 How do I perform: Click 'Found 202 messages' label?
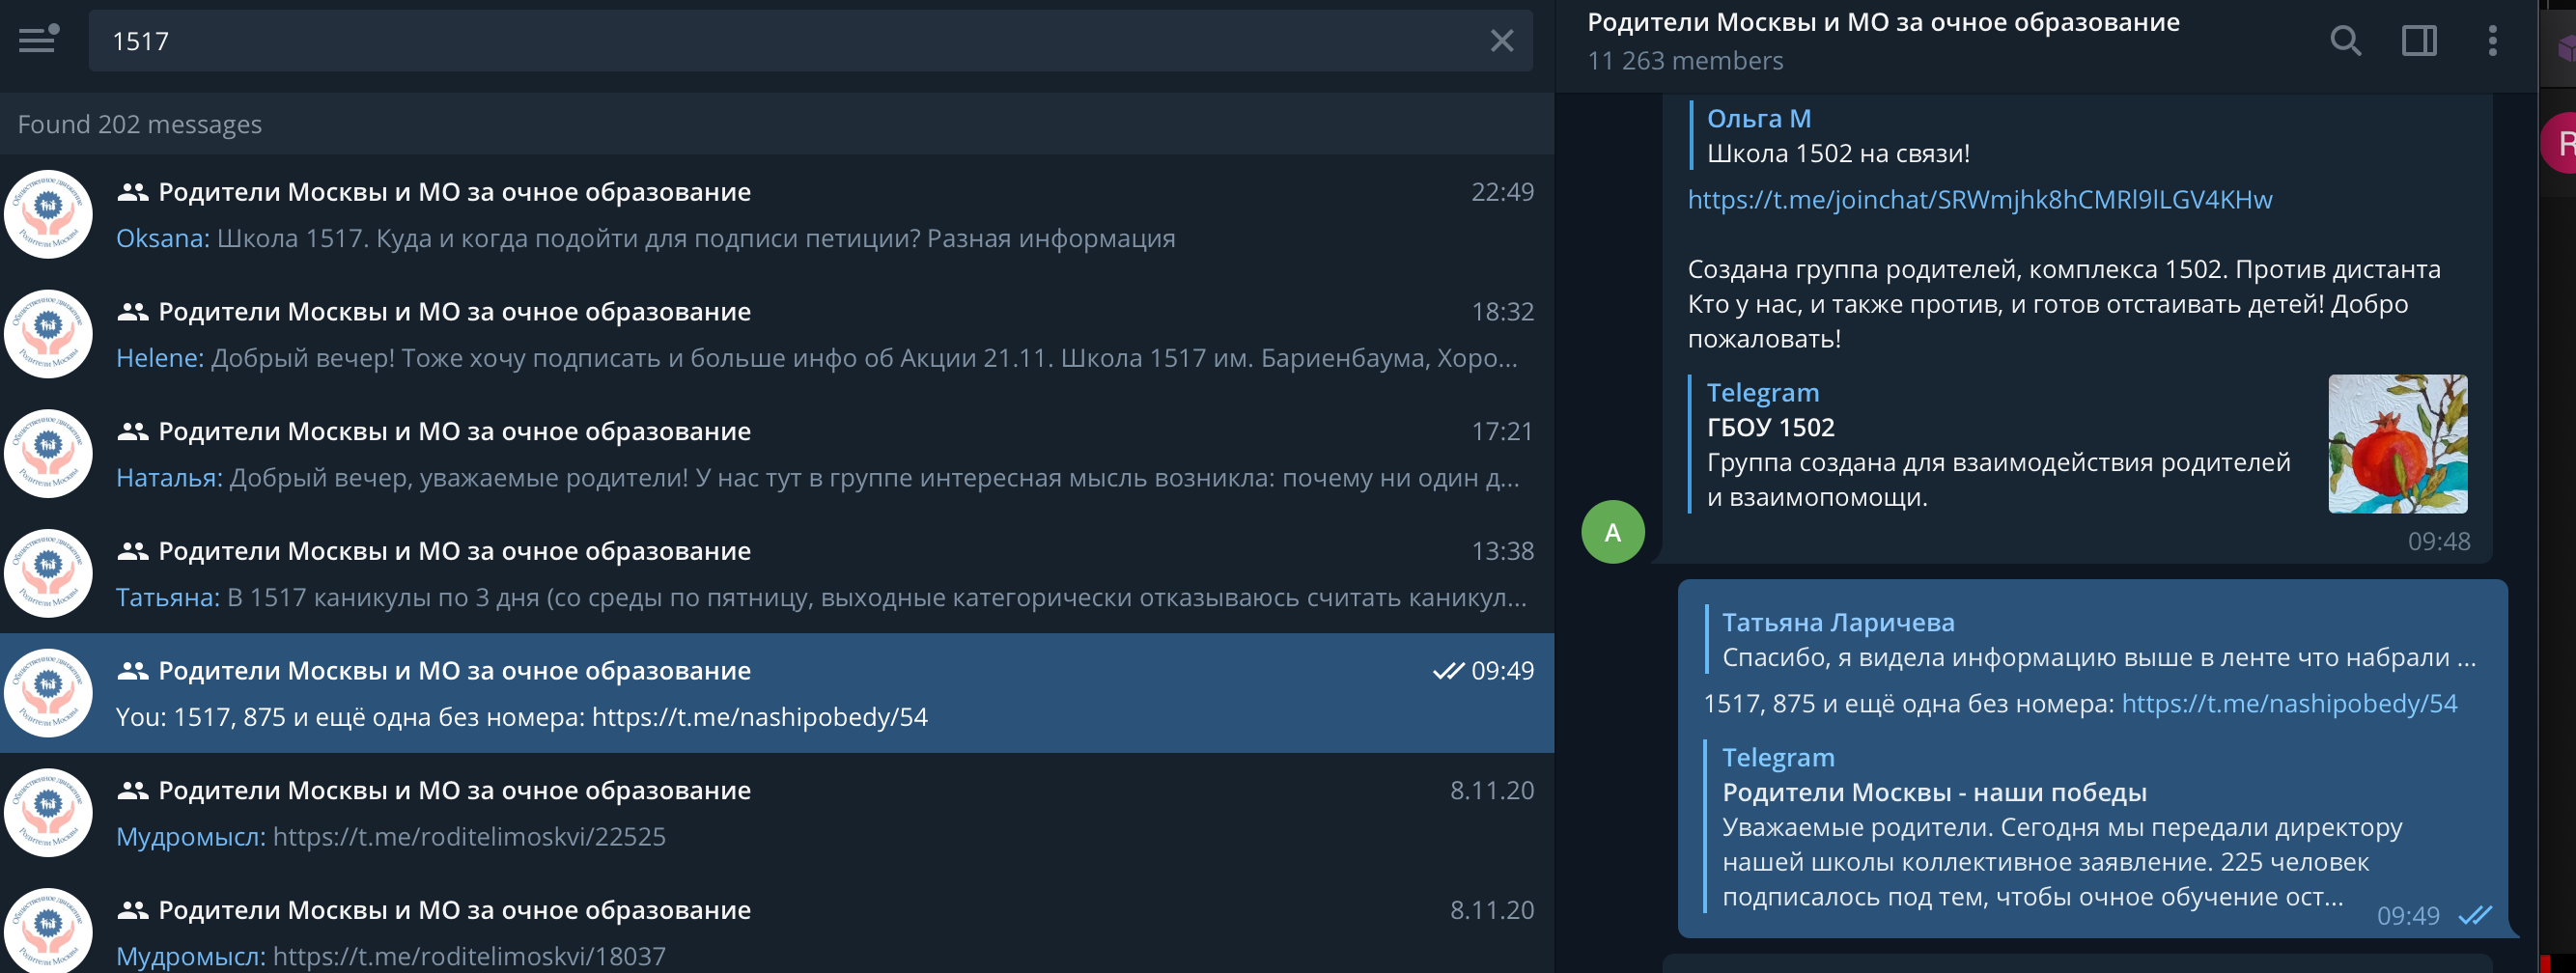click(140, 124)
